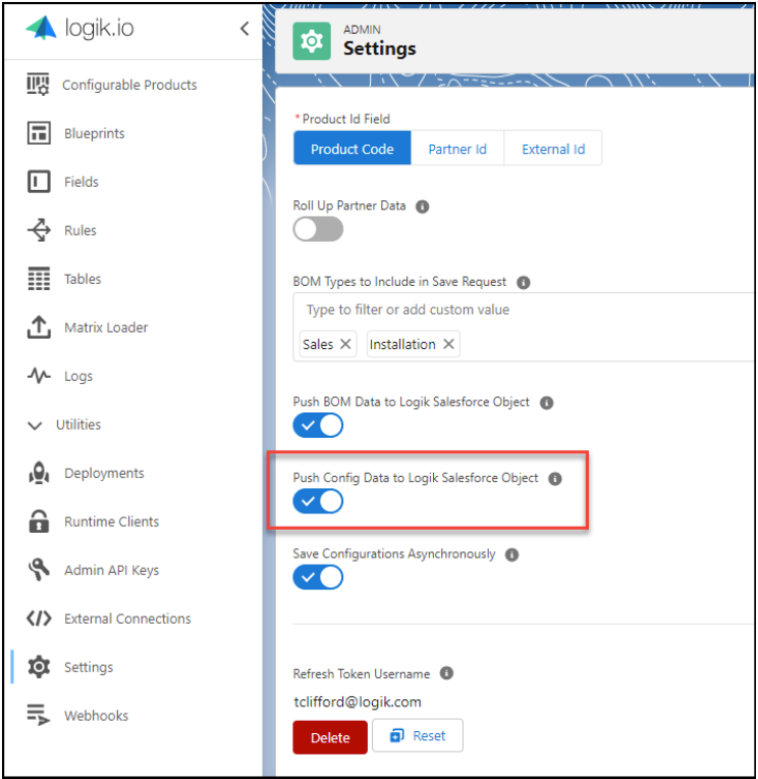The width and height of the screenshot is (758, 779).
Task: Open the Webhooks page
Action: point(96,715)
